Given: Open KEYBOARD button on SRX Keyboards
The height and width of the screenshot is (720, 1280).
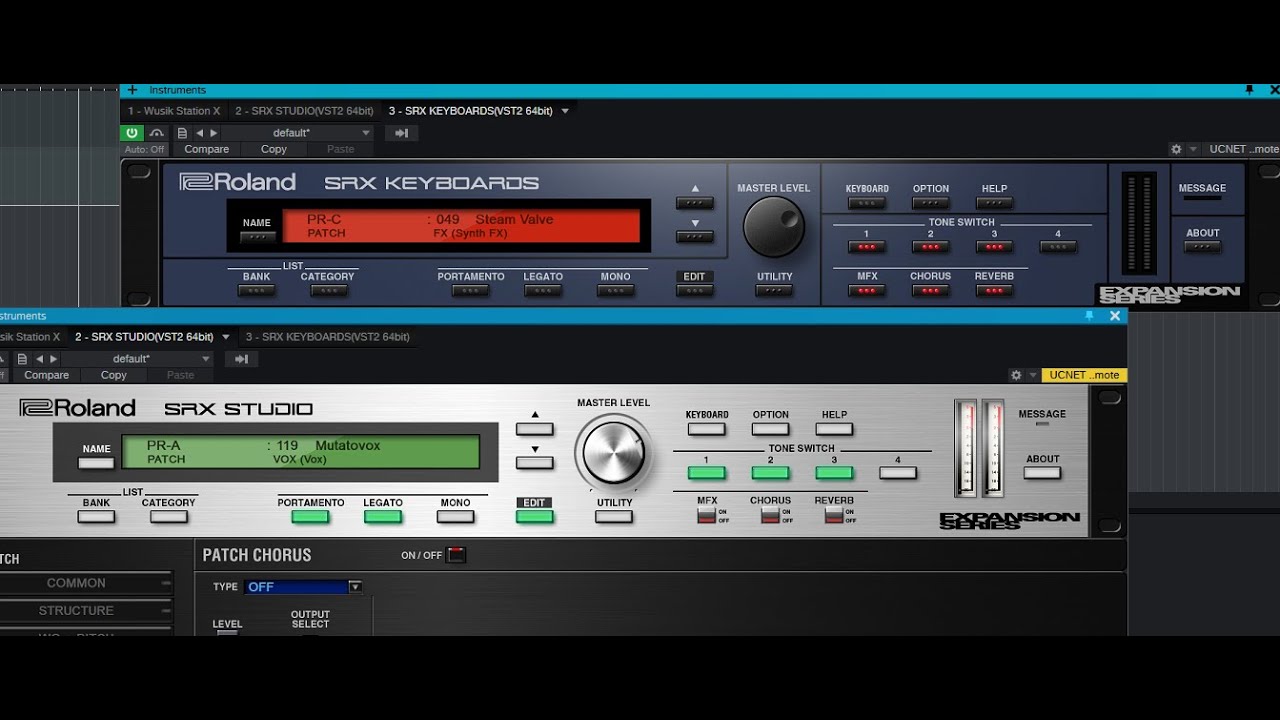Looking at the screenshot, I should (x=867, y=203).
